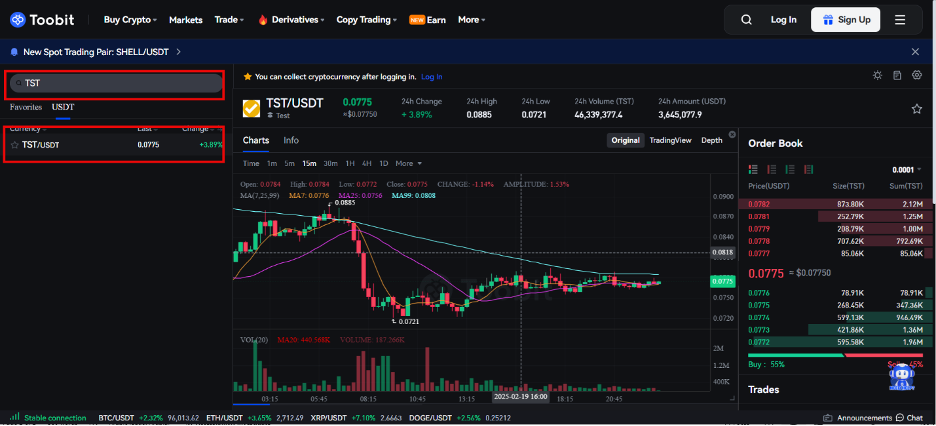Screen dimensions: 936x426
Task: Open the Earn page
Action: (x=427, y=20)
